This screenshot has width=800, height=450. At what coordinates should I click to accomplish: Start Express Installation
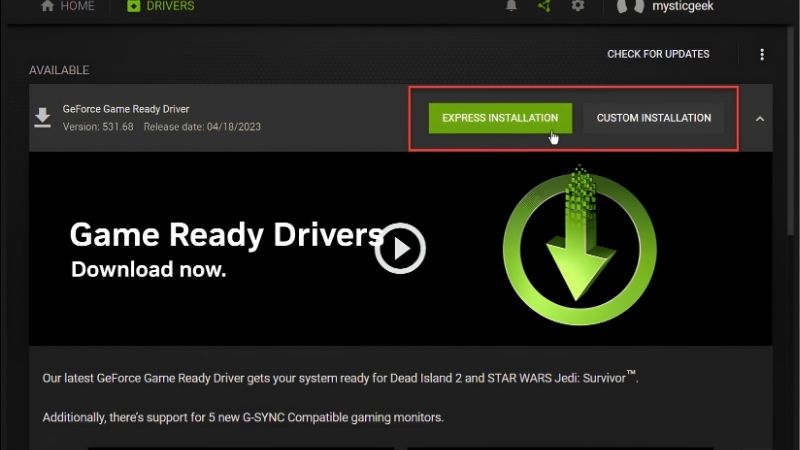(500, 118)
